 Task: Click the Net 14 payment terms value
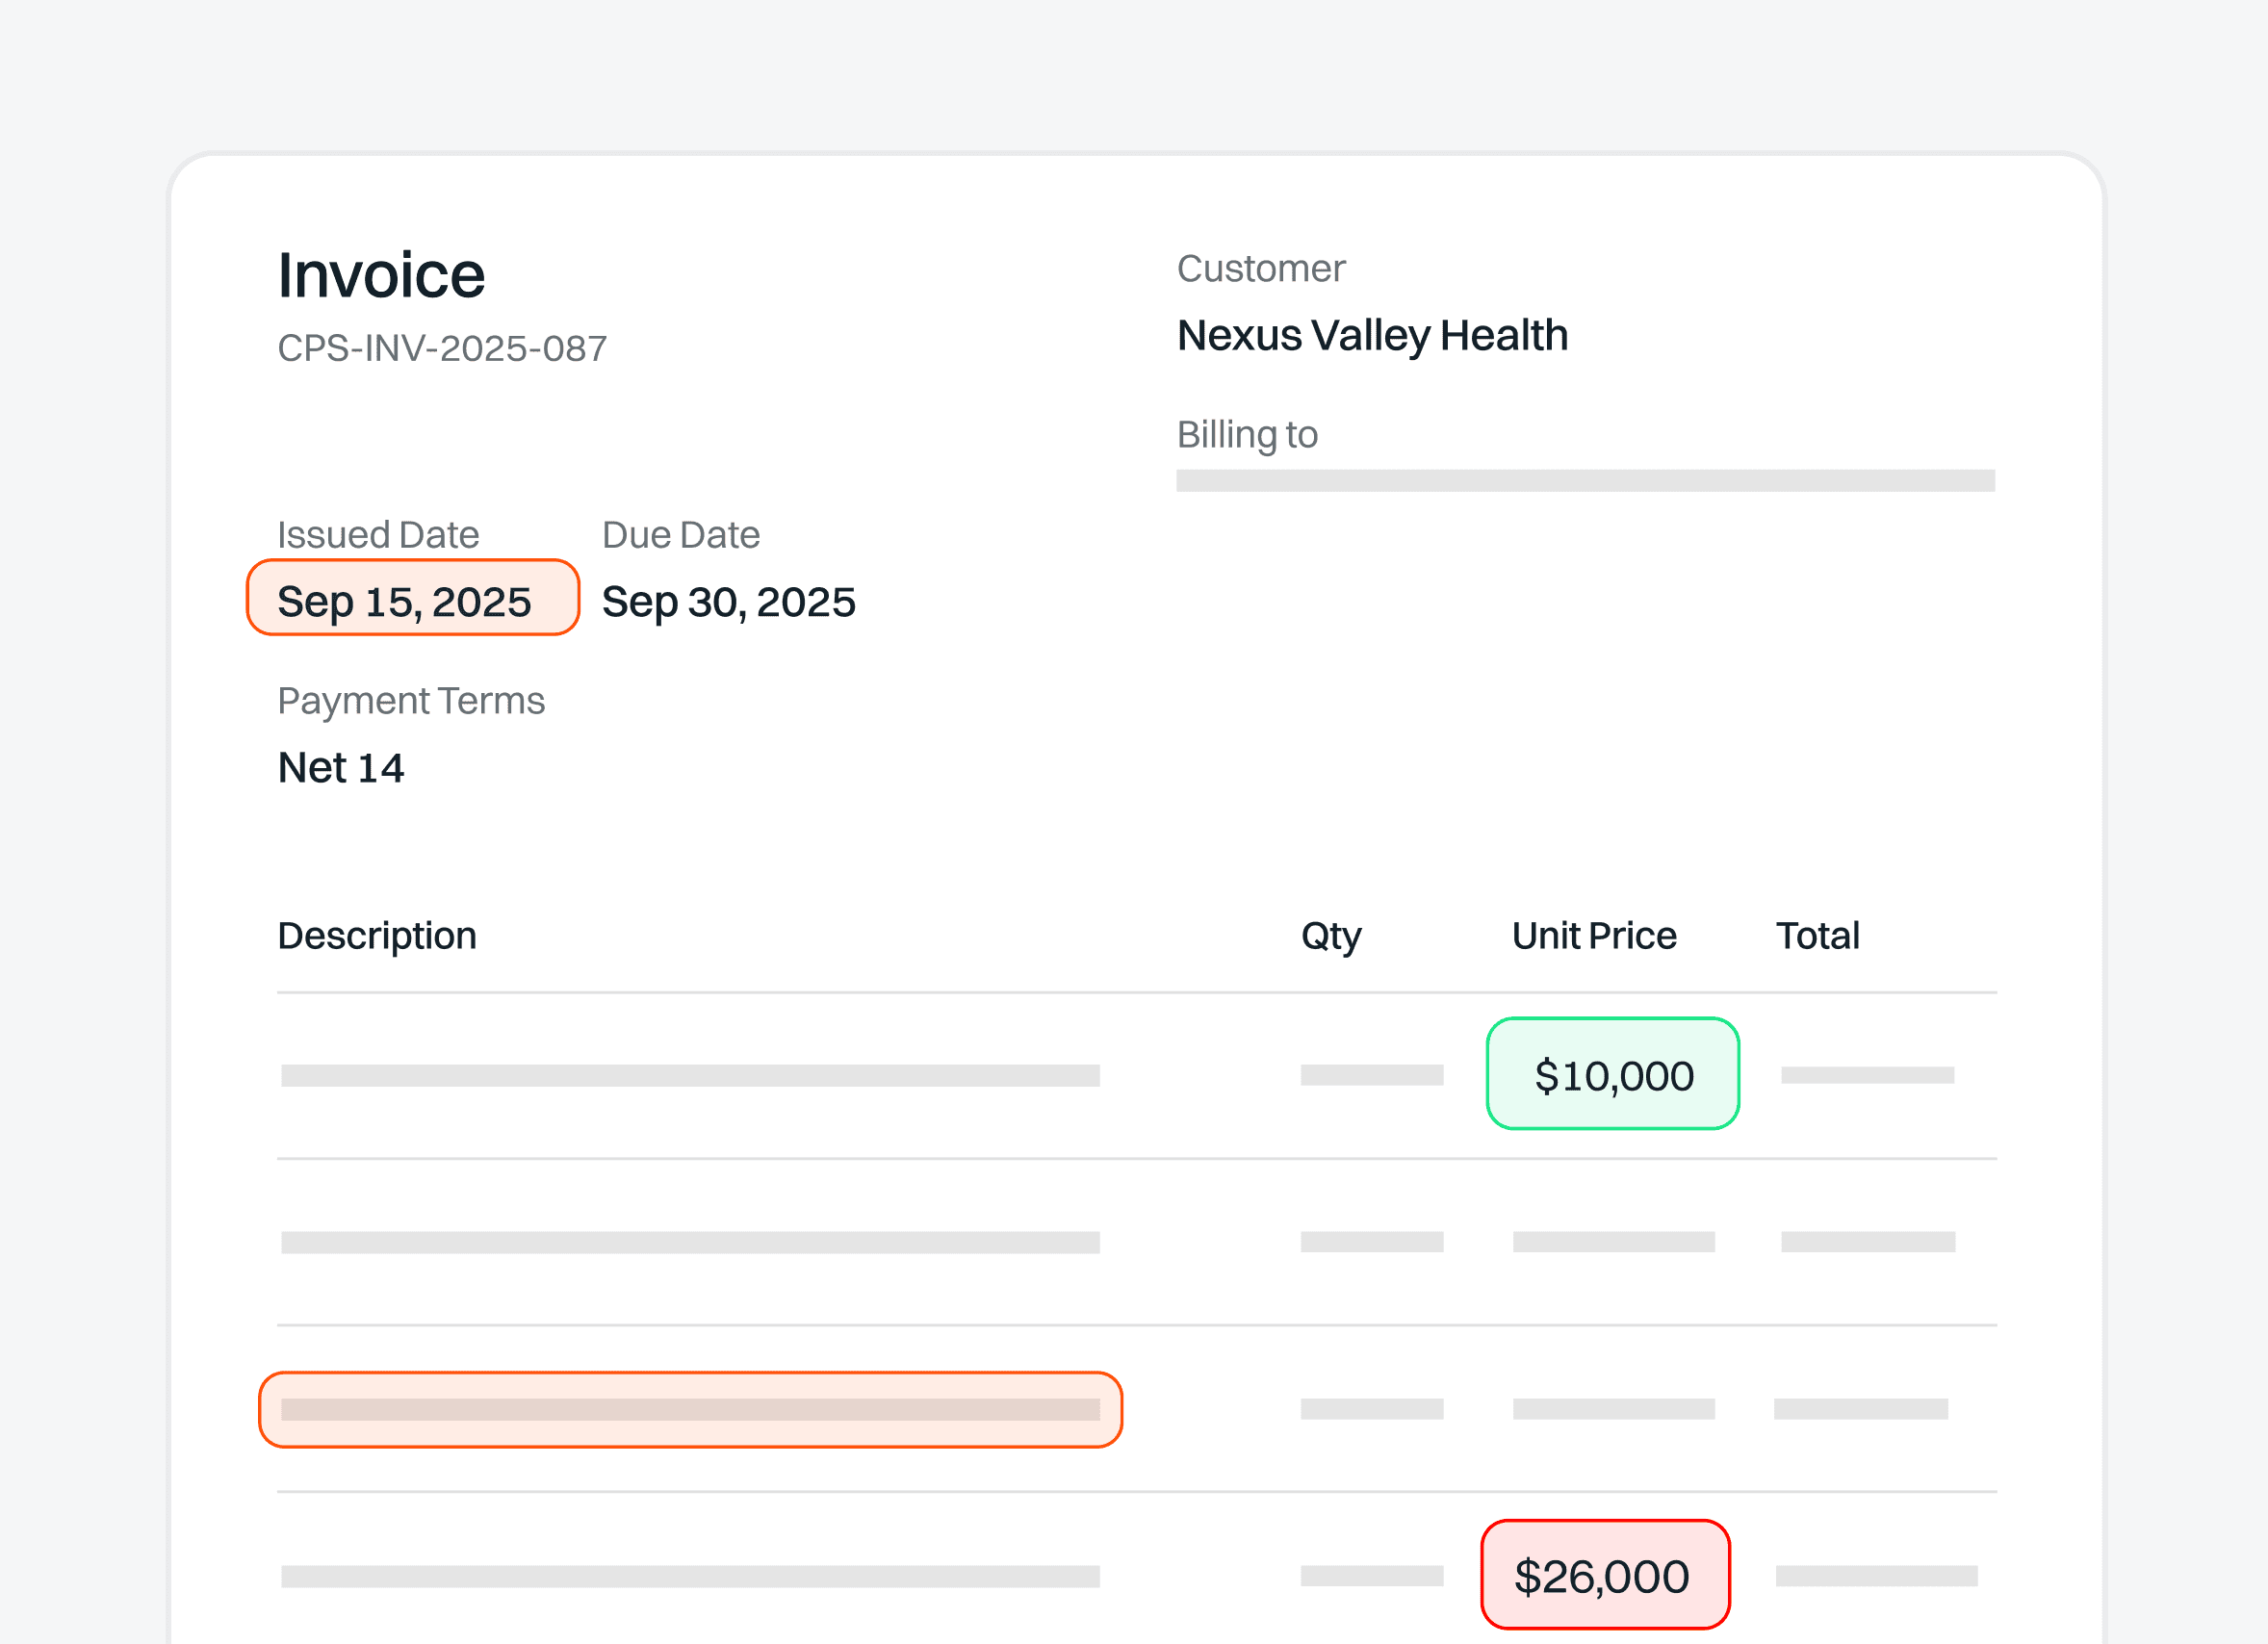tap(340, 768)
